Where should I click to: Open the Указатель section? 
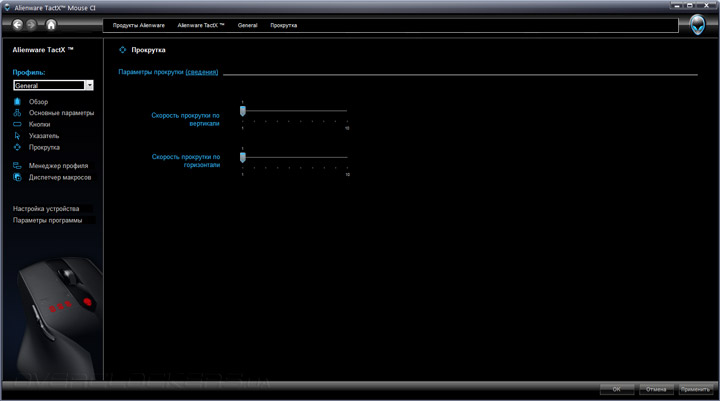(44, 136)
